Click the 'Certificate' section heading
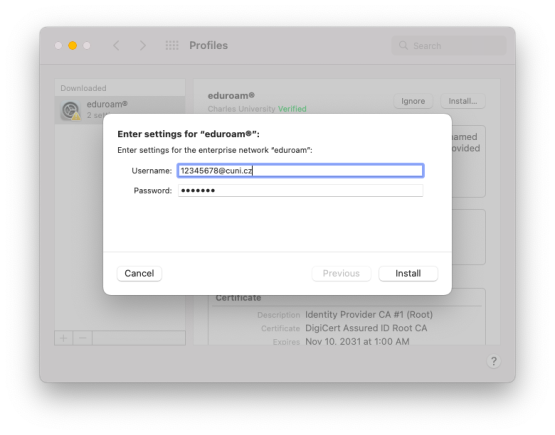The image size is (555, 435). tap(238, 298)
